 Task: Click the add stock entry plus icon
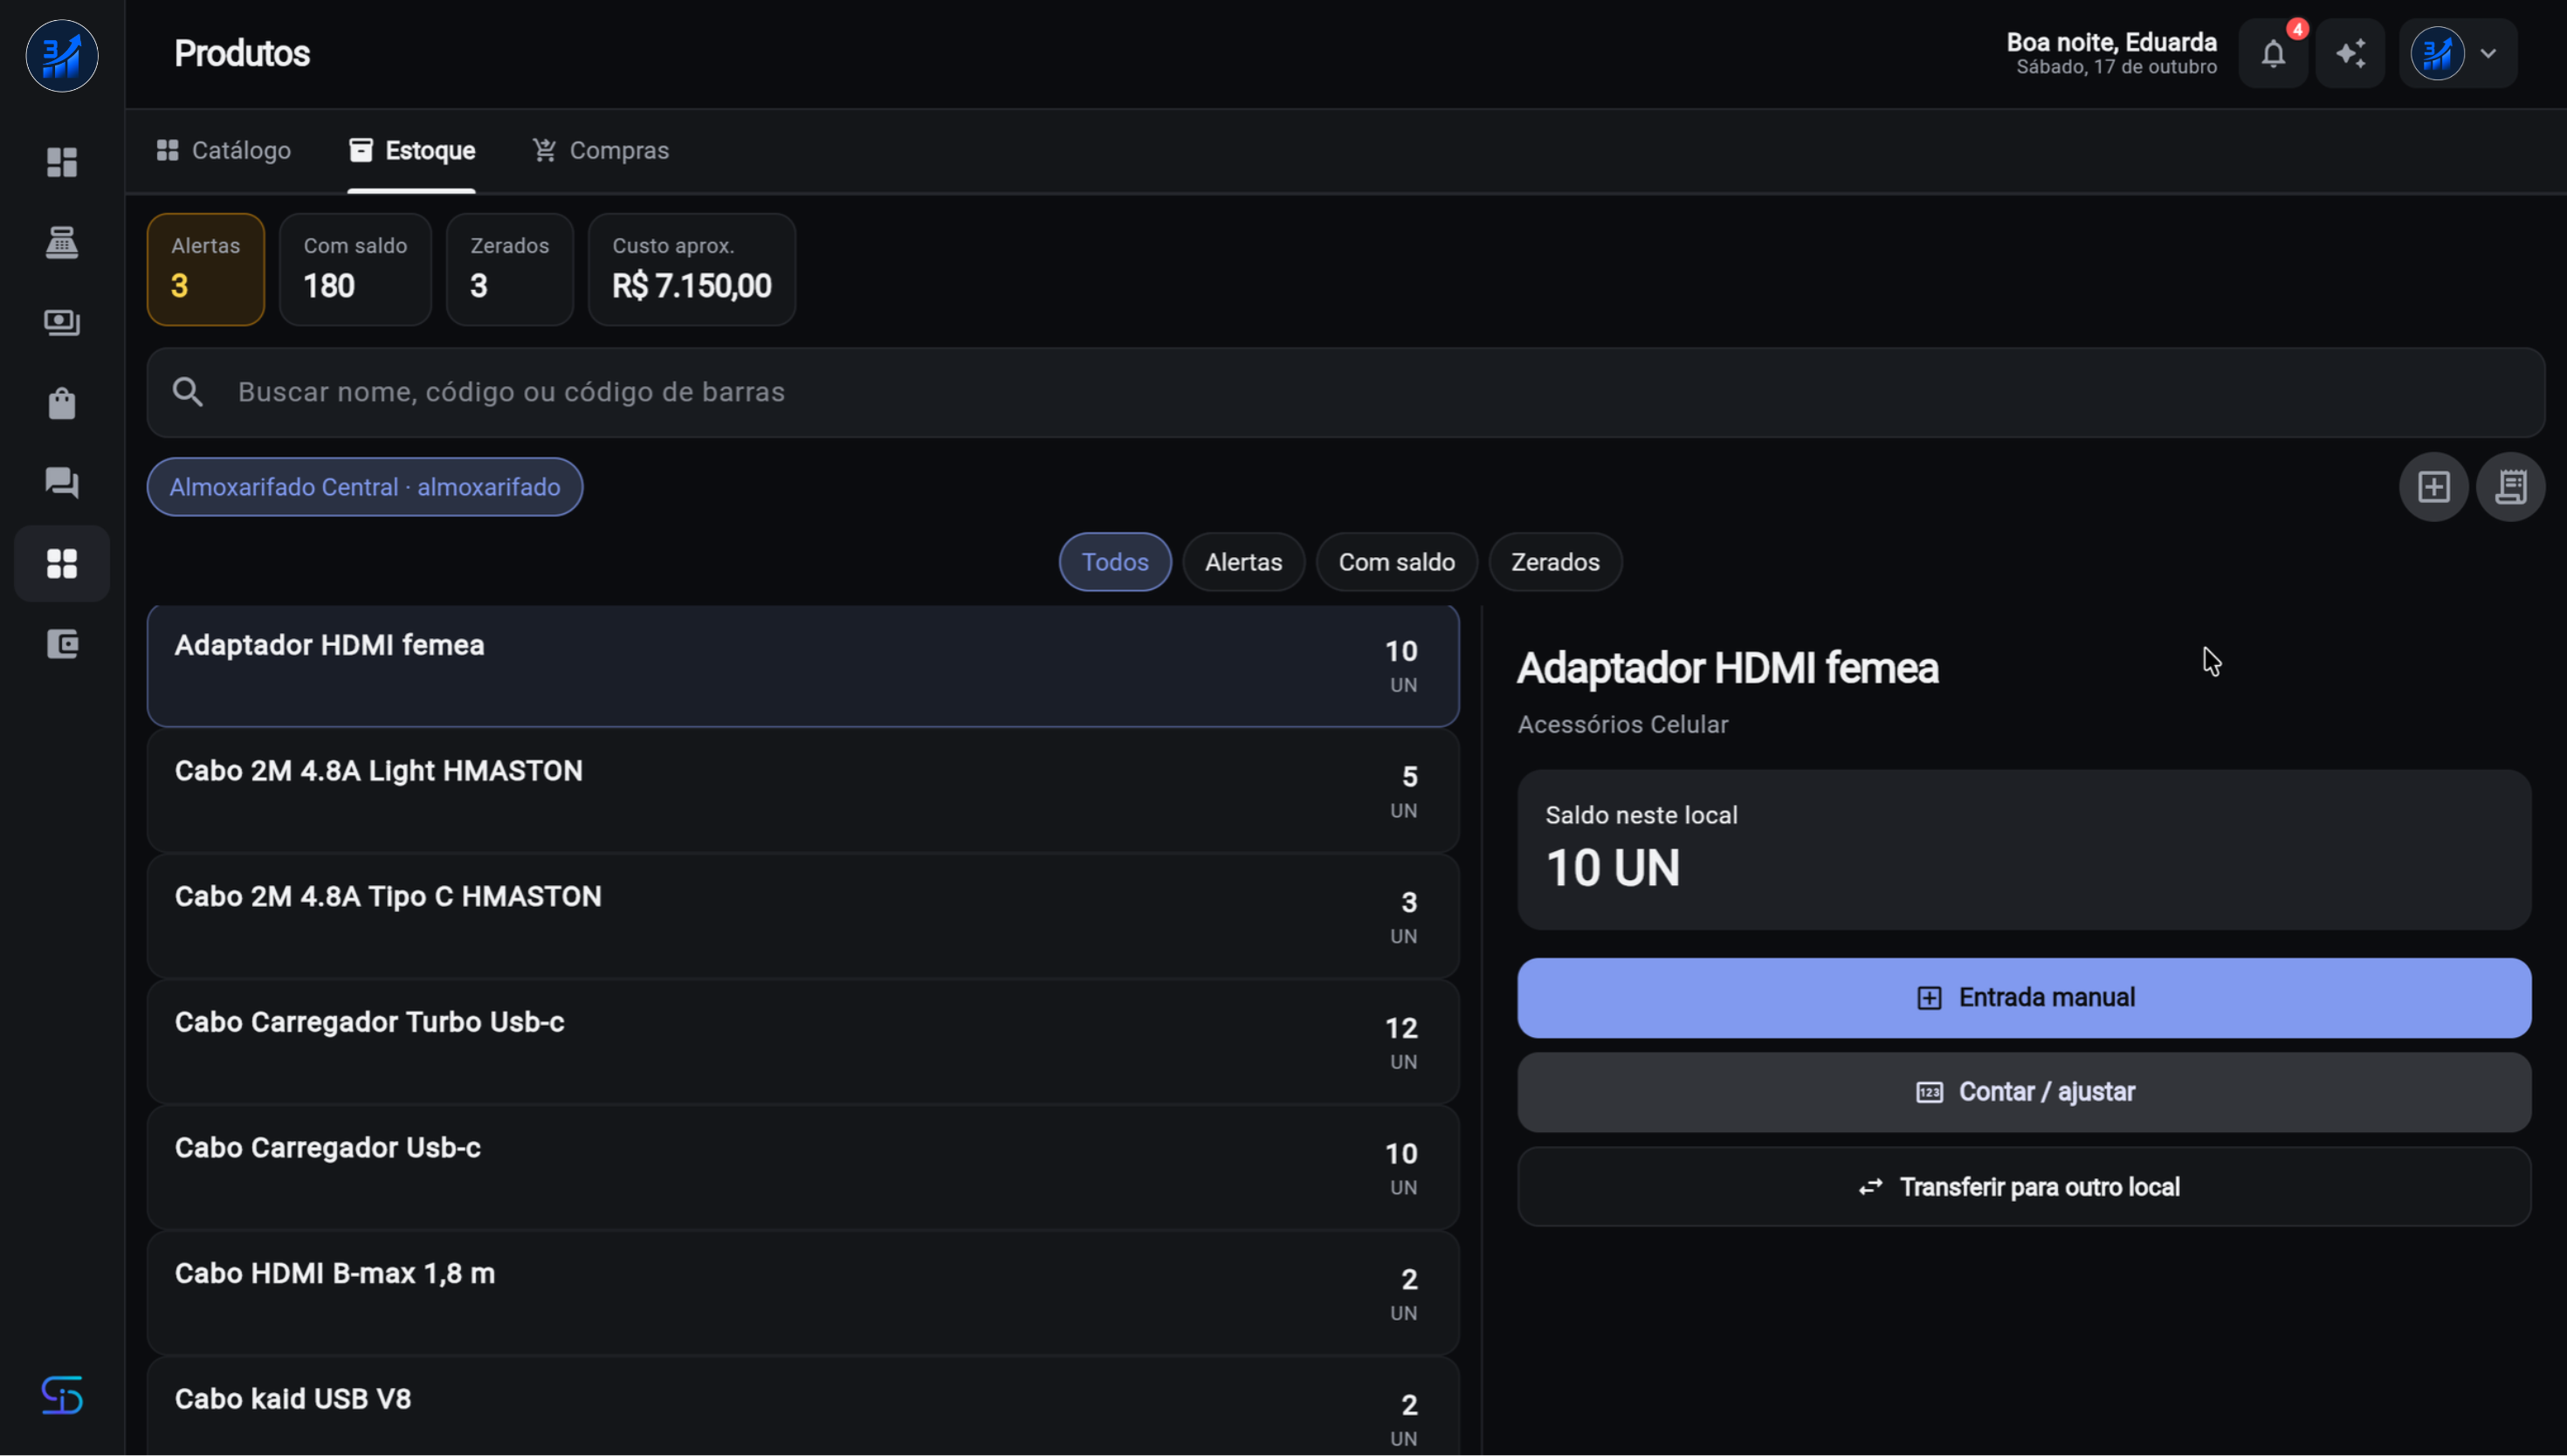click(x=2433, y=487)
